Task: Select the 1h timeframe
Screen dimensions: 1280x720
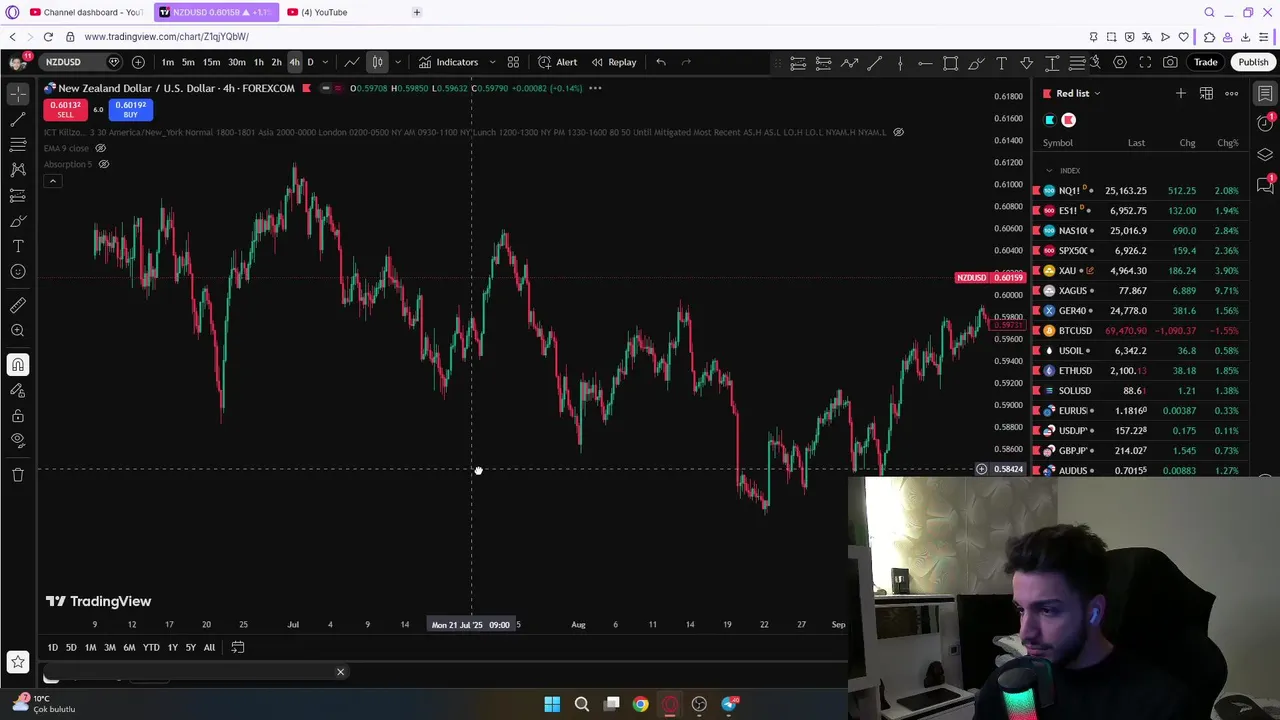Action: pyautogui.click(x=258, y=62)
